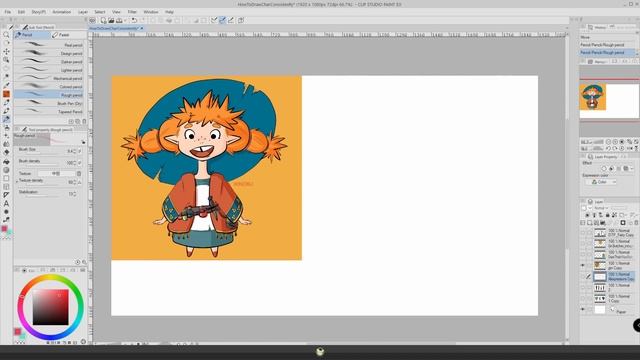
Task: Toggle visibility of the selected highlighted layer
Action: [583, 276]
